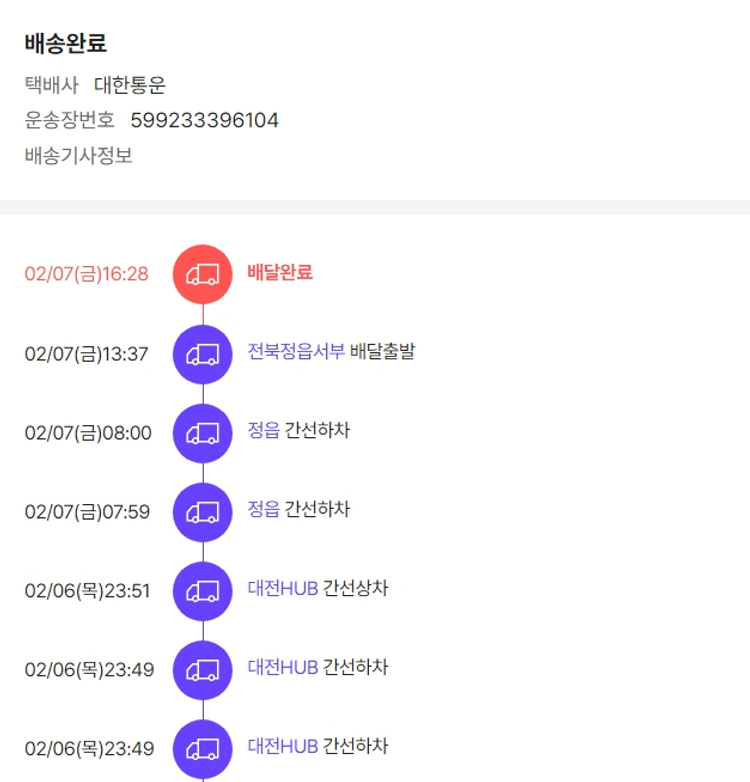This screenshot has height=782, width=750.
Task: Click the 간선상차 status text
Action: point(355,588)
